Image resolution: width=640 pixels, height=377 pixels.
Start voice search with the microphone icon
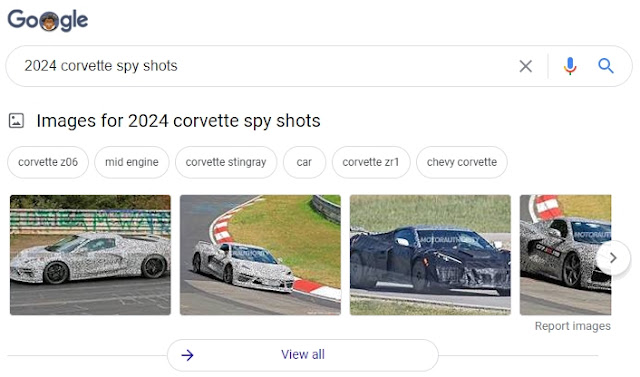click(x=570, y=66)
